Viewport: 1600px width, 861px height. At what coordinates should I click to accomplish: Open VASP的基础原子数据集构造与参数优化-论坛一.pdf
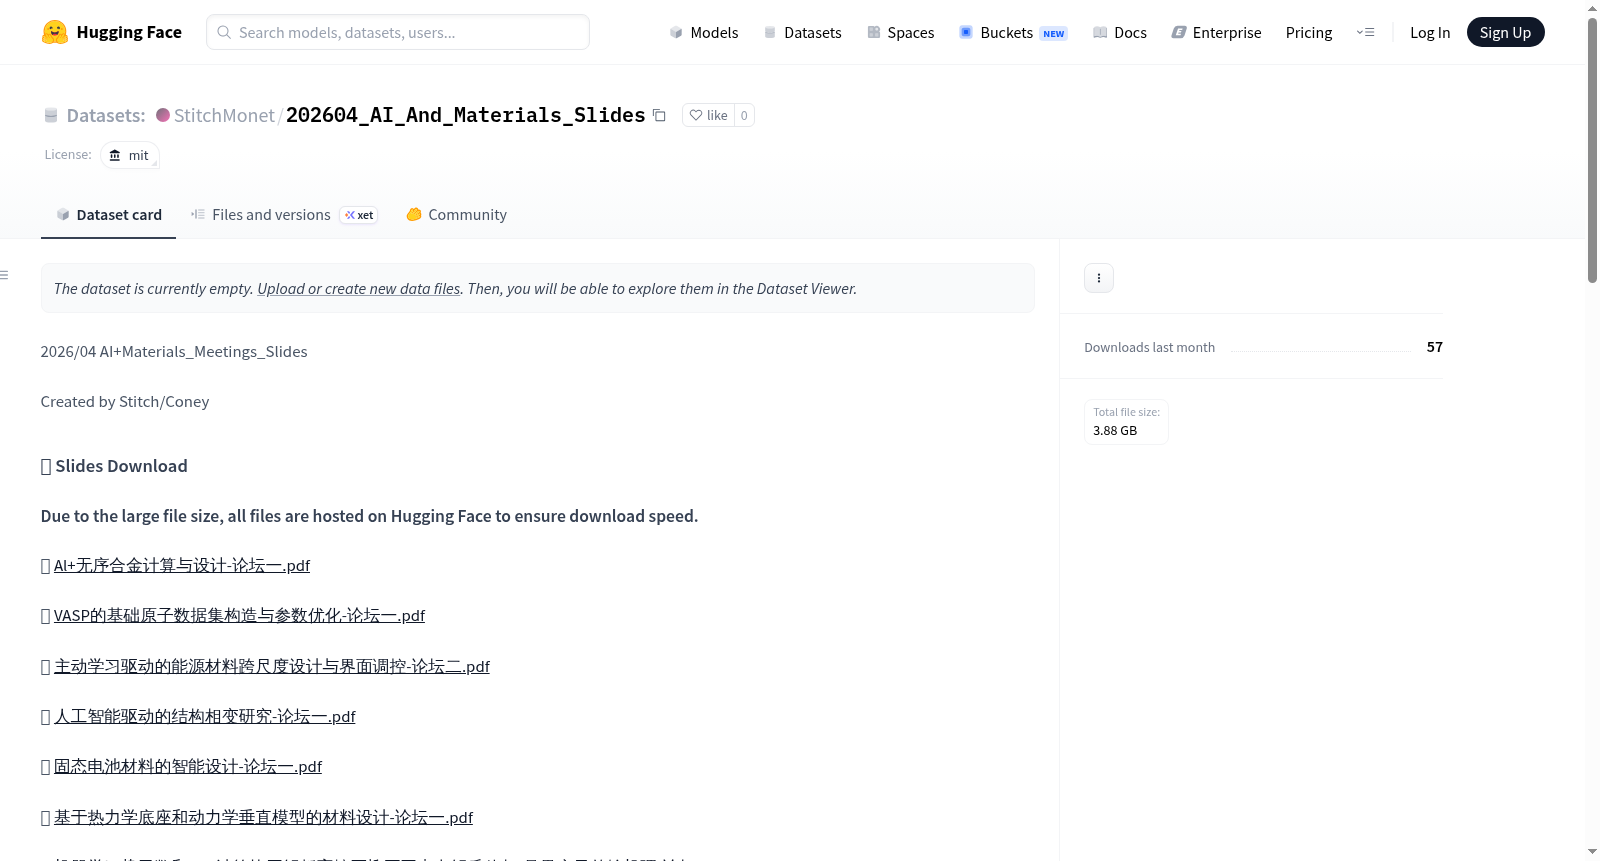(239, 616)
